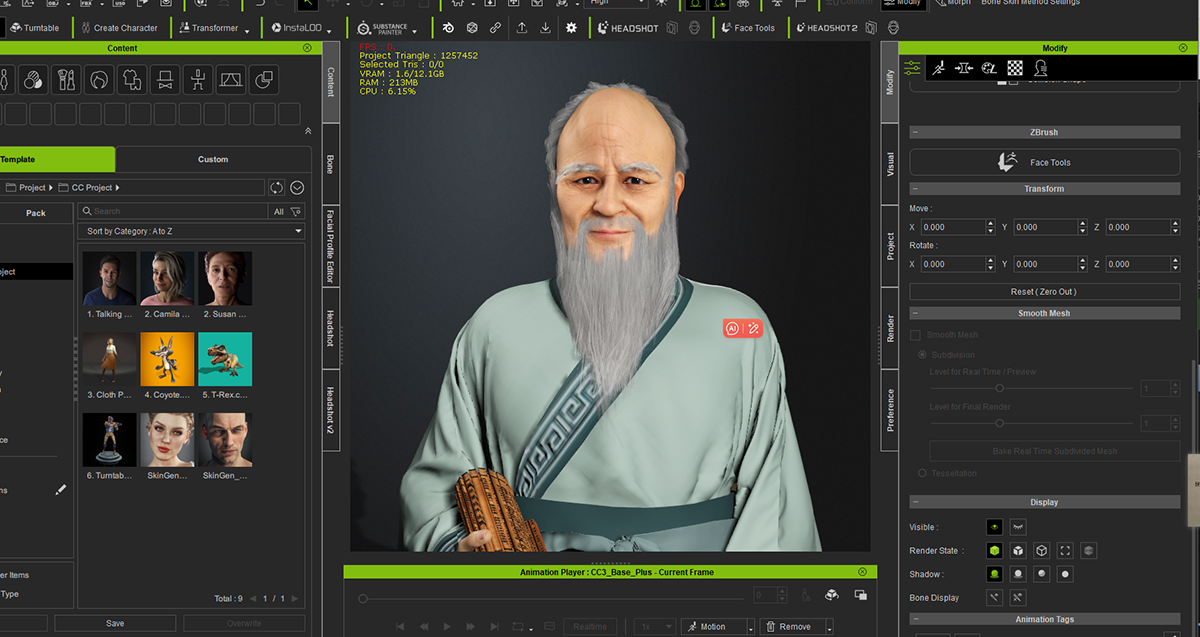
Task: Click the circled down-arrow beside content path
Action: pyautogui.click(x=297, y=187)
